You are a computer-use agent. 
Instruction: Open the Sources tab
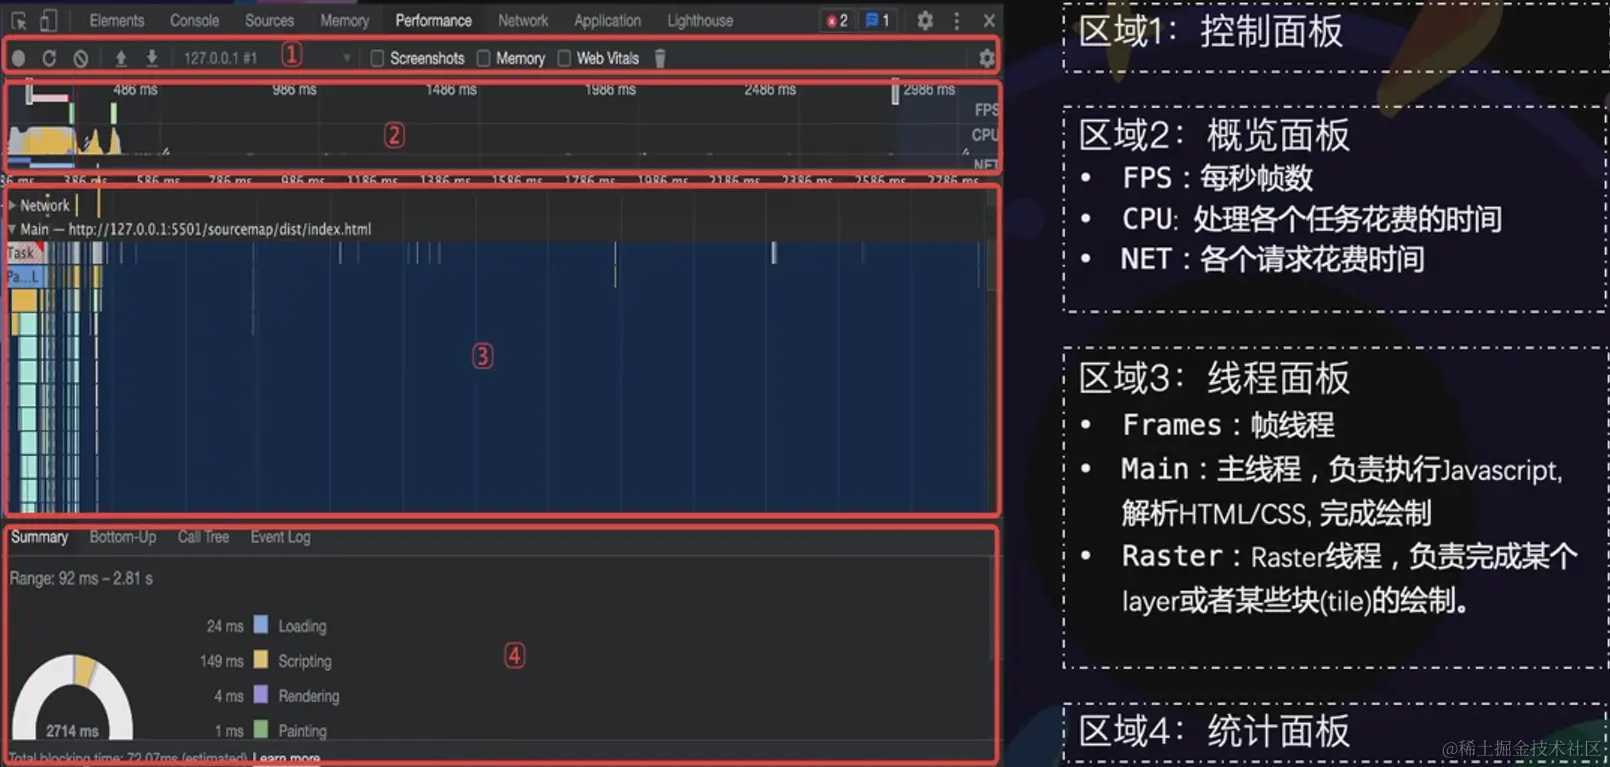coord(269,20)
